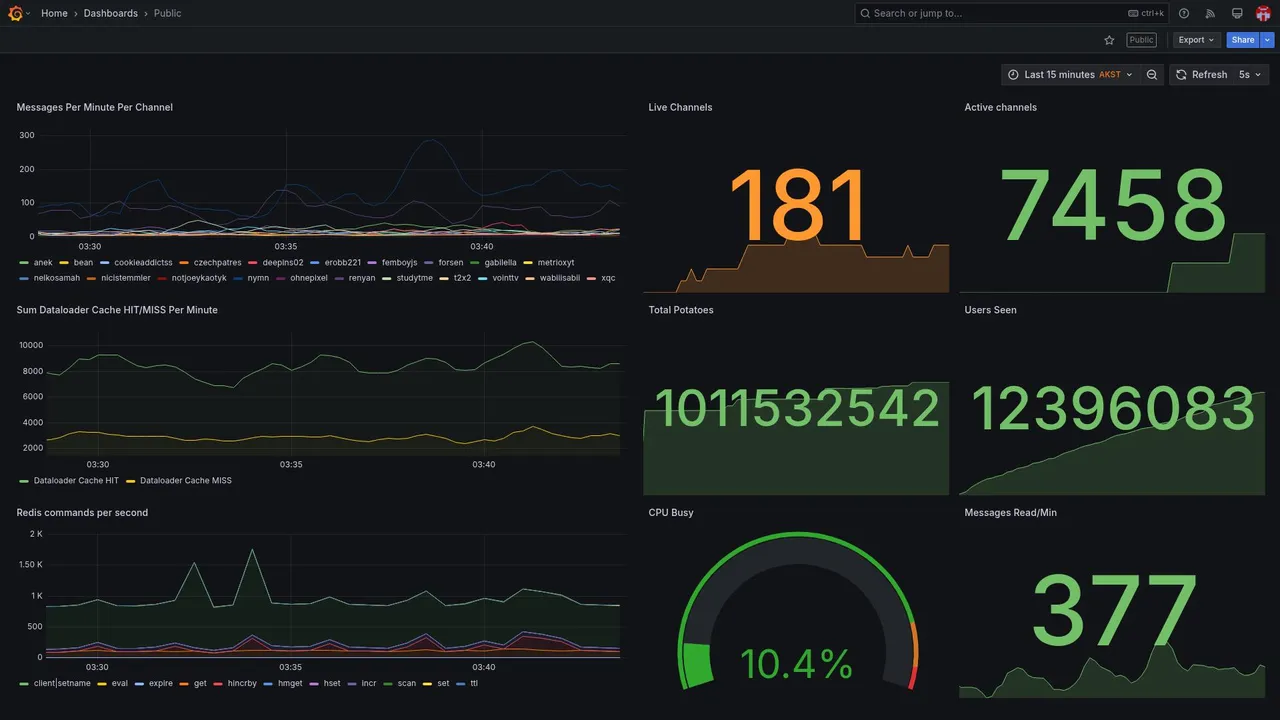Open the user avatar profile menu
Image resolution: width=1280 pixels, height=720 pixels.
[1263, 13]
